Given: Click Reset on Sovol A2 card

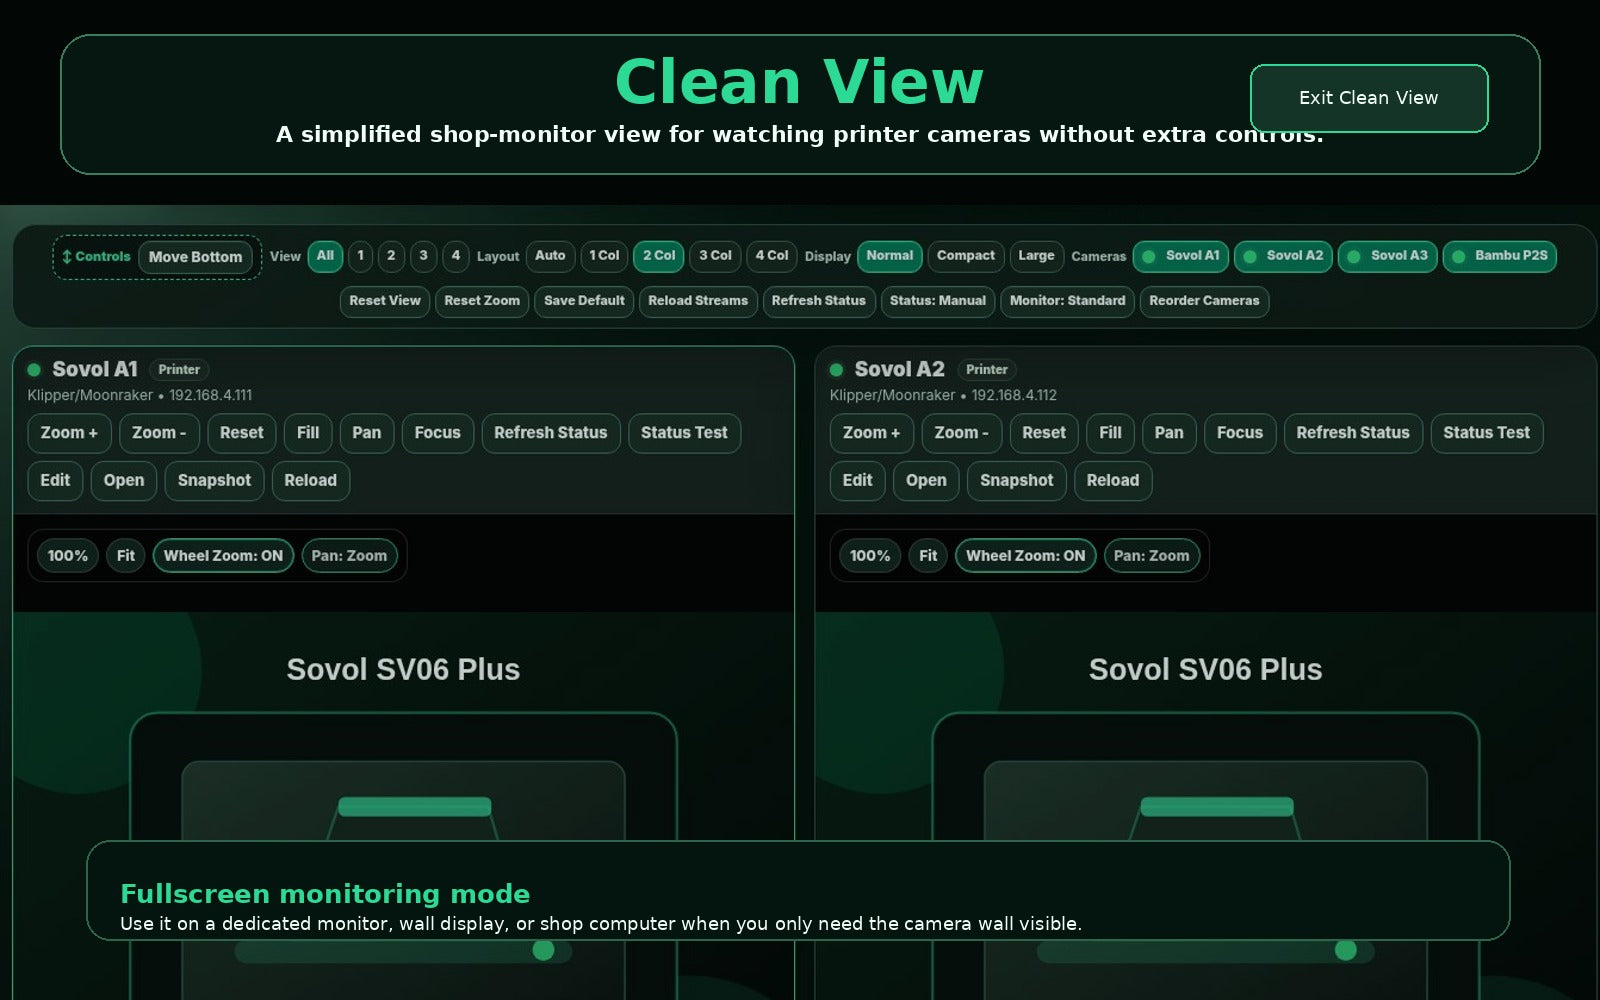Looking at the screenshot, I should (1044, 433).
